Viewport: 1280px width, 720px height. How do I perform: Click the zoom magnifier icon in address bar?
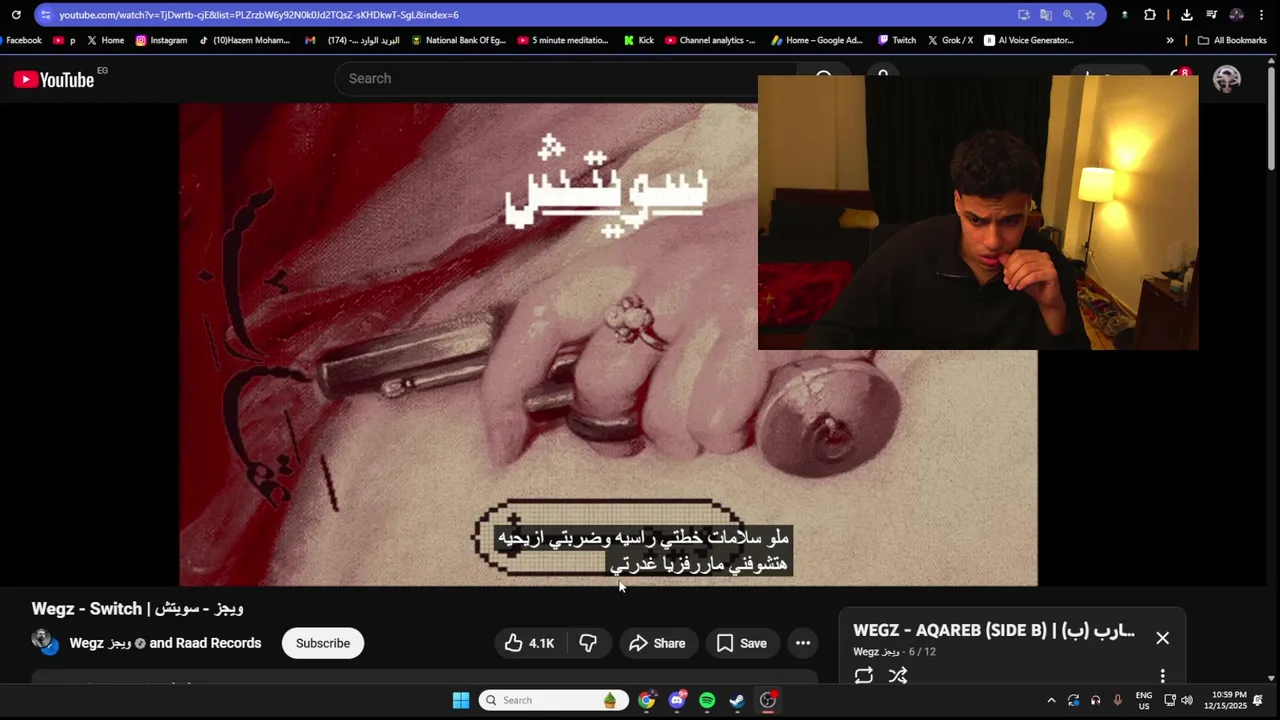coord(1068,15)
